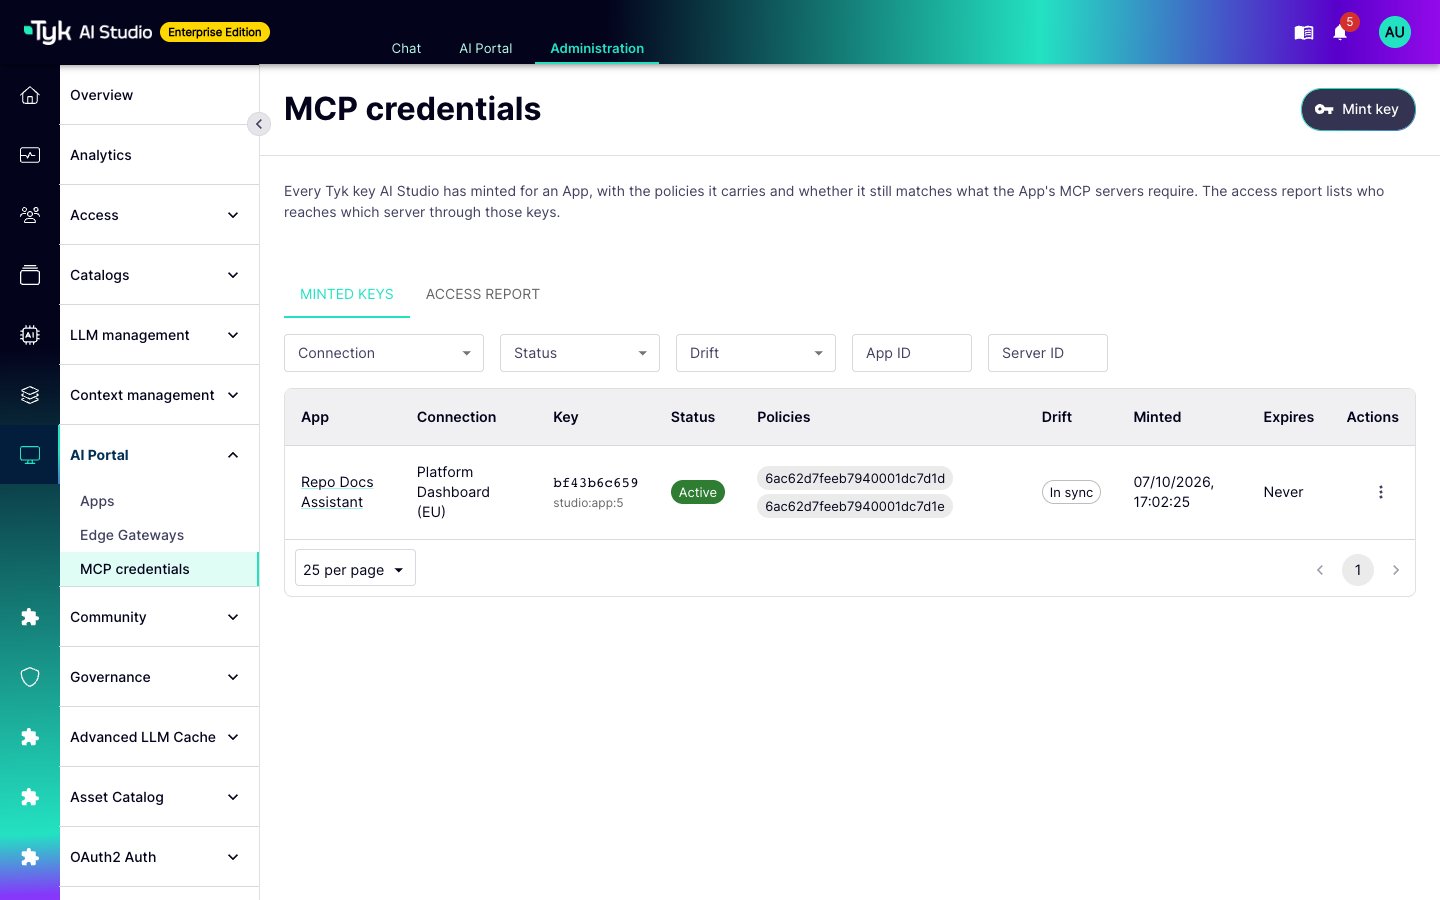Viewport: 1440px width, 900px height.
Task: Open the Connection filter dropdown
Action: tap(384, 353)
